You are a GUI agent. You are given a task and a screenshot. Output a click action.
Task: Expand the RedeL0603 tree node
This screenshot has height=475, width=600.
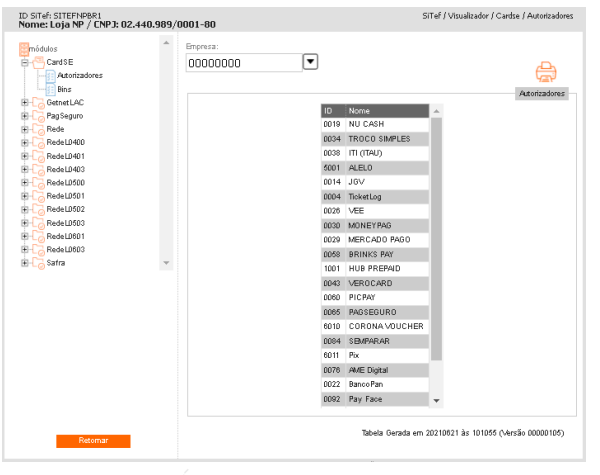(x=23, y=250)
